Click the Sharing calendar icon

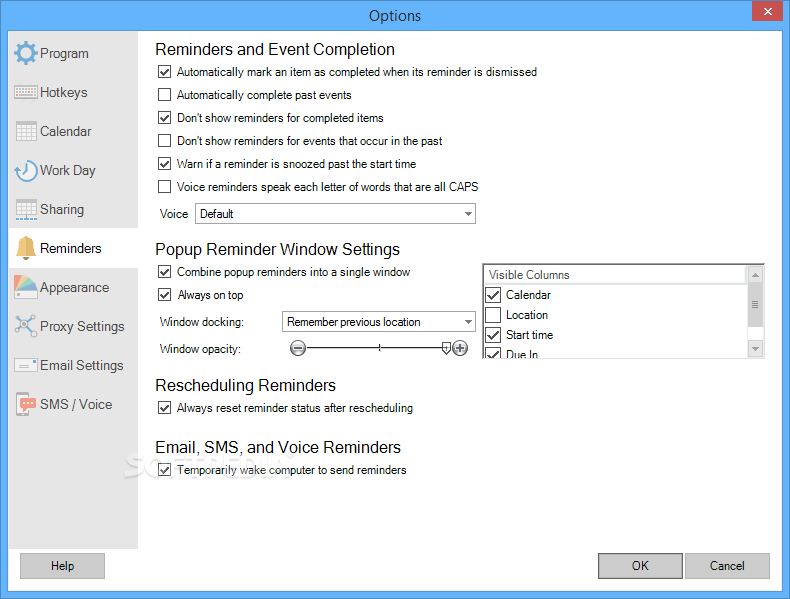pos(26,210)
